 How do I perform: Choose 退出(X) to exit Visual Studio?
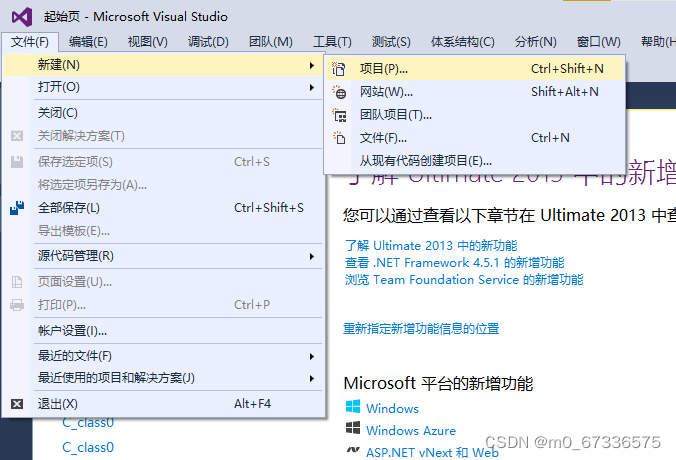pyautogui.click(x=163, y=404)
